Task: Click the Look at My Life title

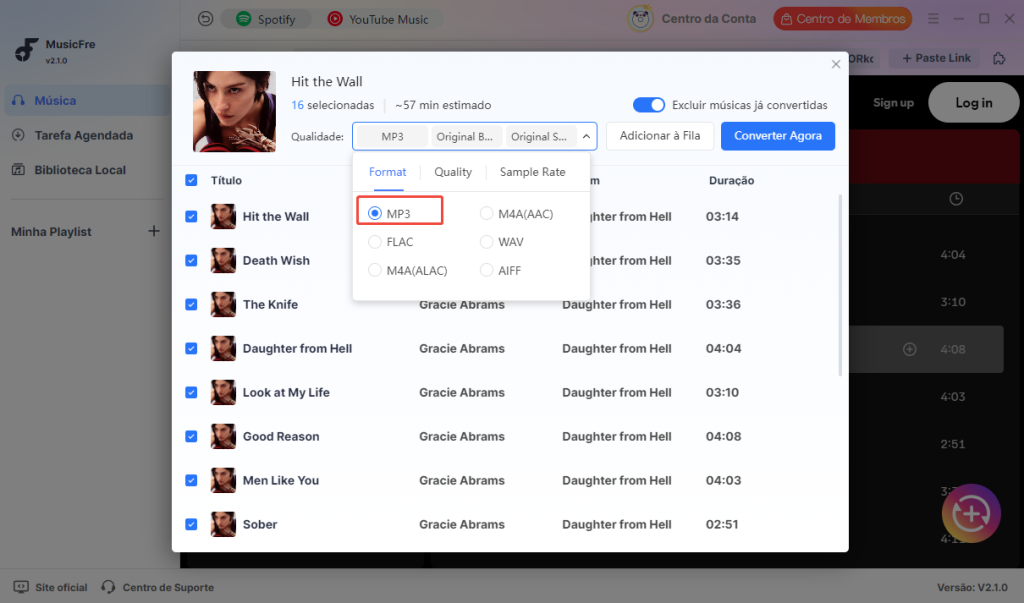Action: (286, 392)
